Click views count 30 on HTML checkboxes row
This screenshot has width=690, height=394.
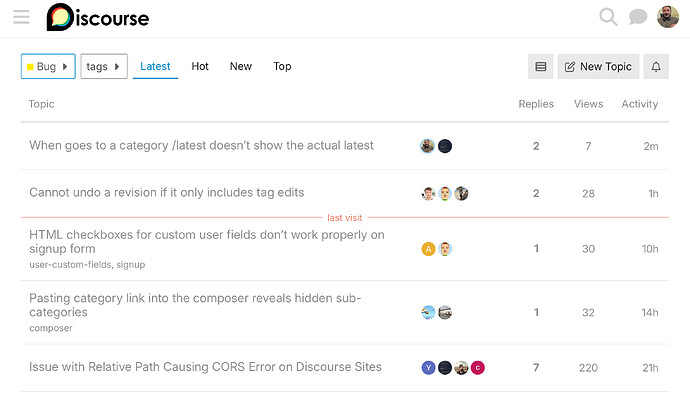(588, 249)
